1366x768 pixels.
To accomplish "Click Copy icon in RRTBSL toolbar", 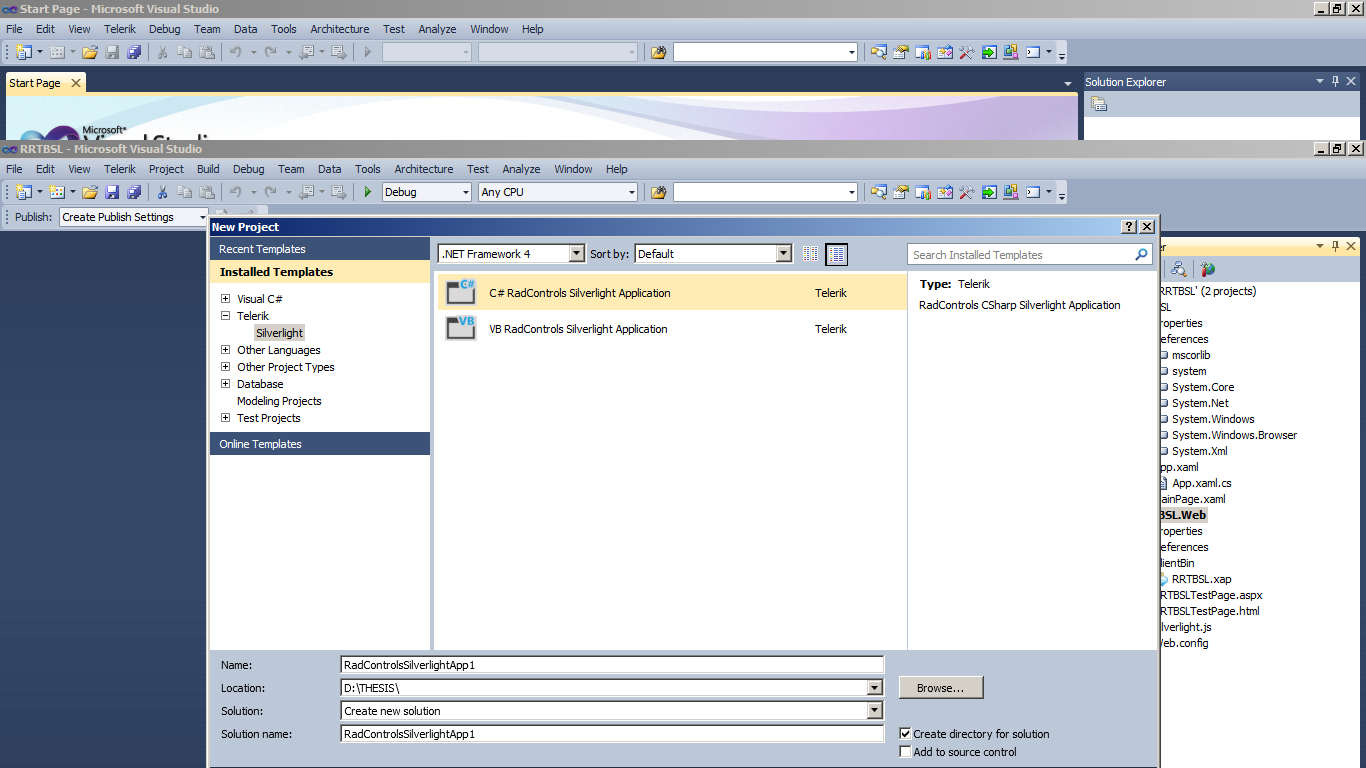I will [x=185, y=192].
